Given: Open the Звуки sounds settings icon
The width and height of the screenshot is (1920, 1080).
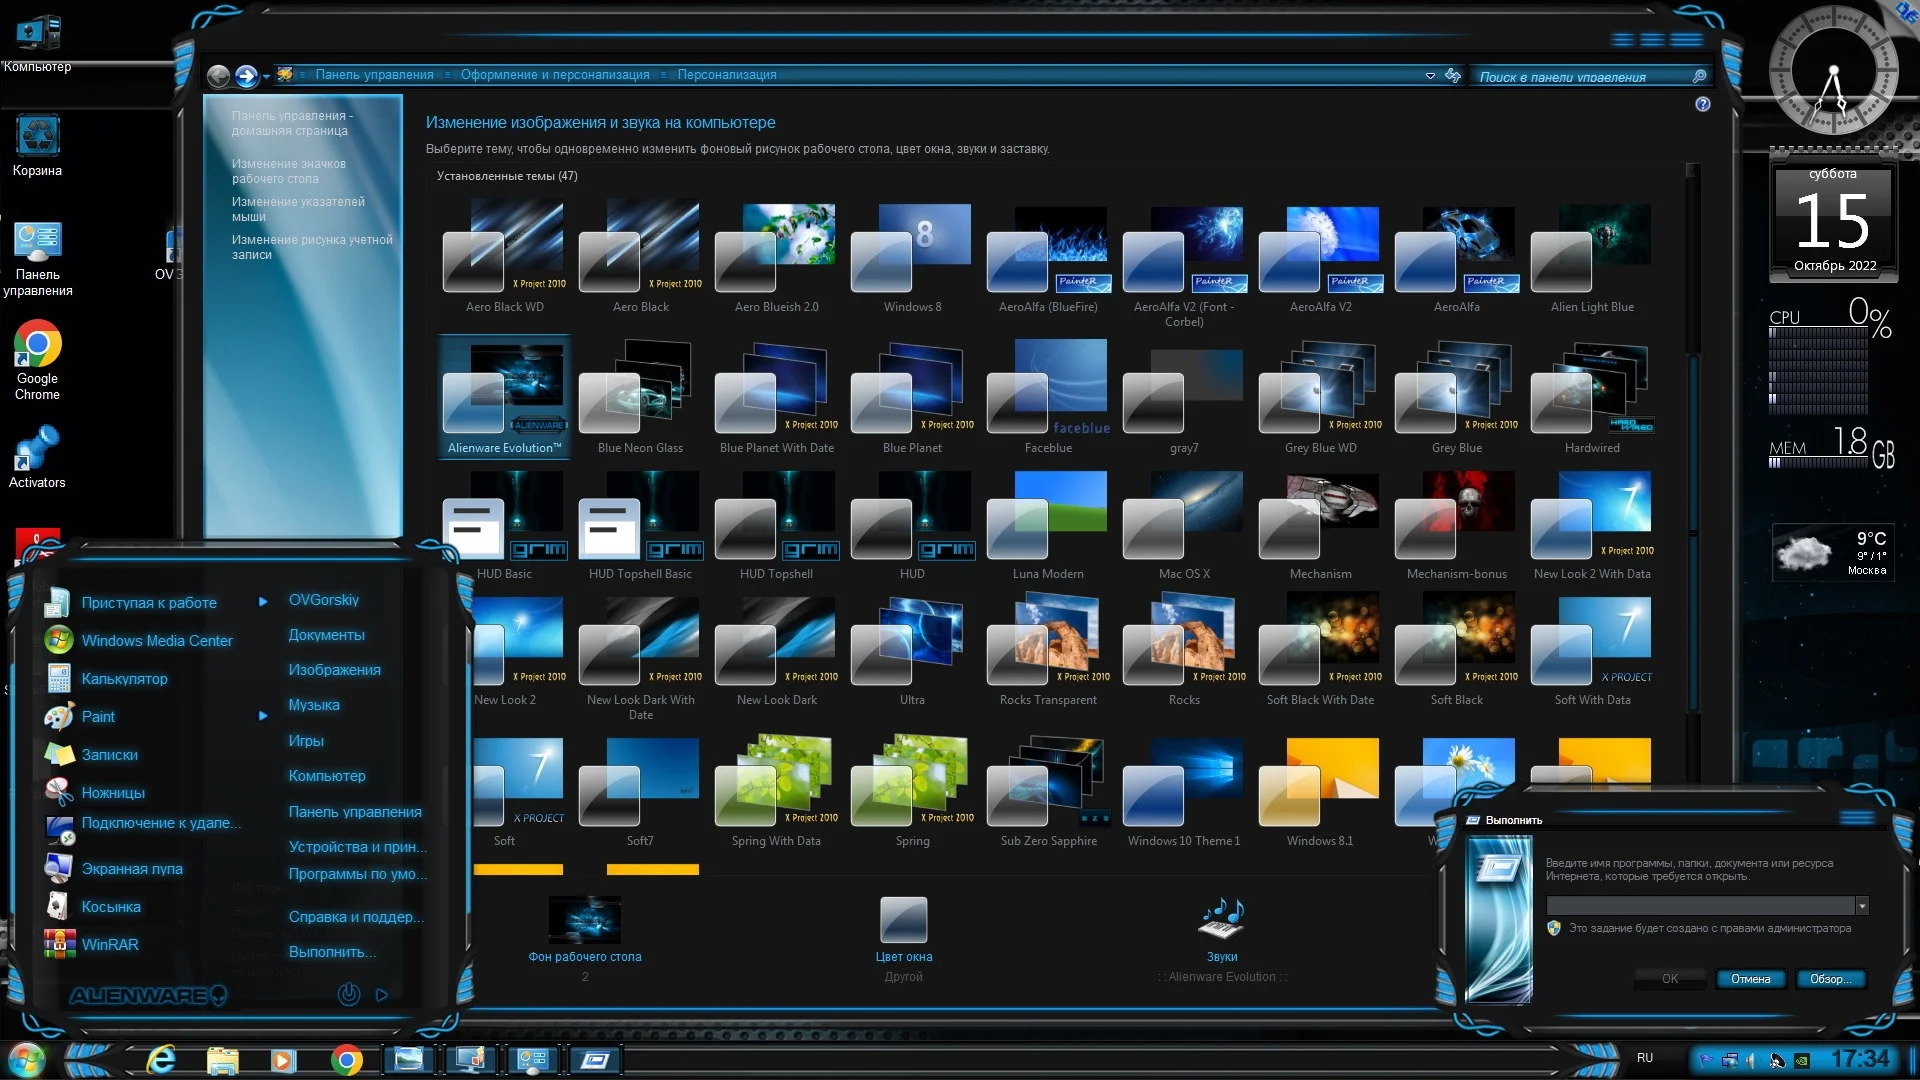Looking at the screenshot, I should point(1221,918).
